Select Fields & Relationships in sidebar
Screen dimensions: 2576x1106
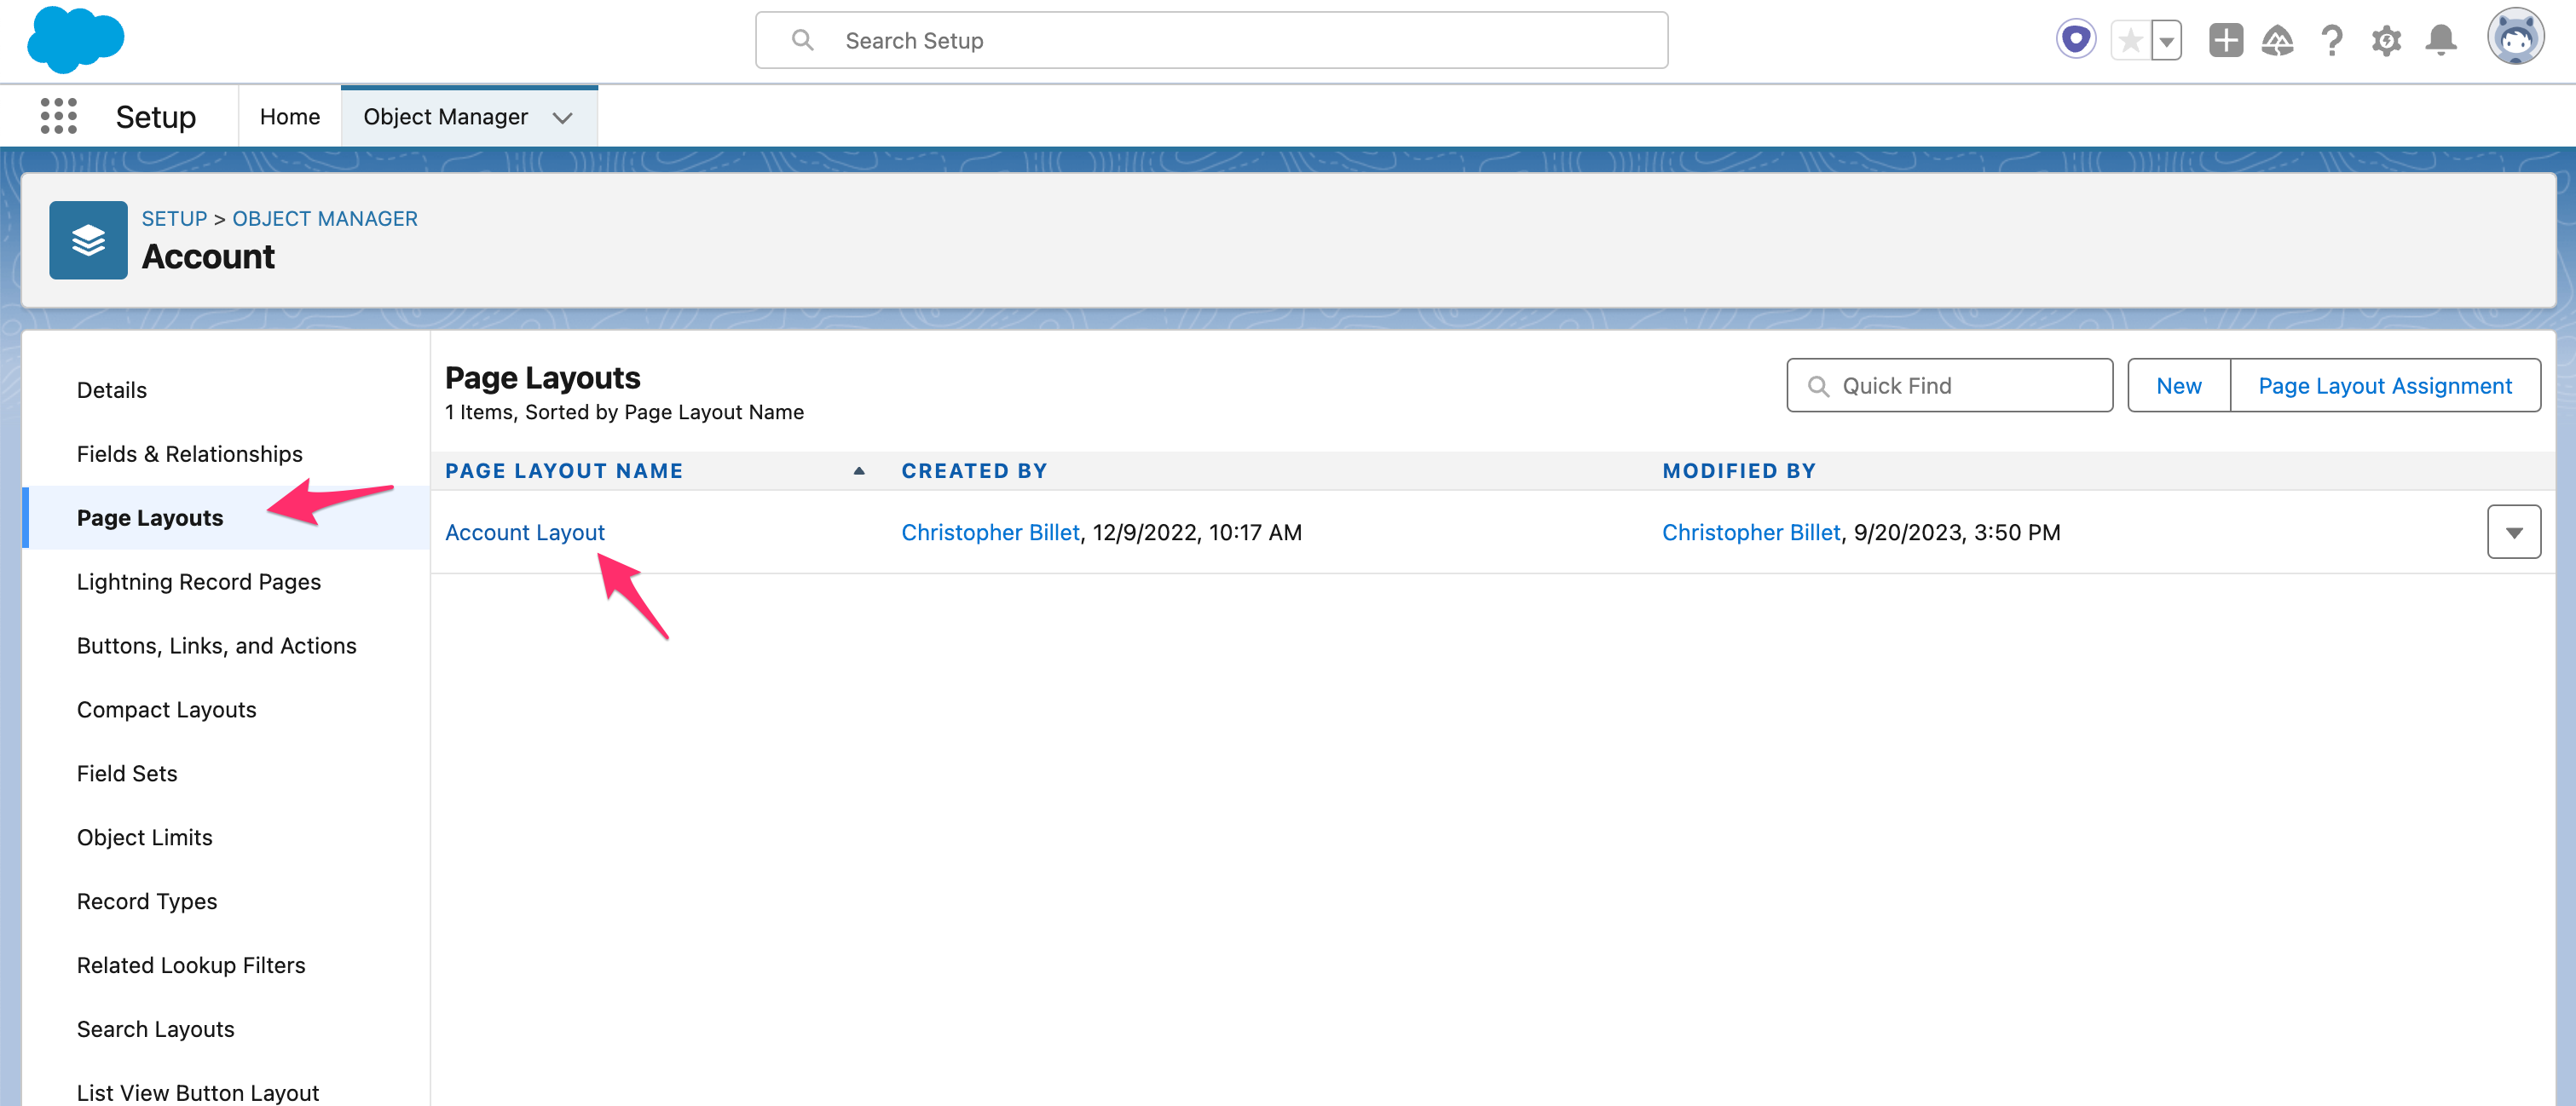click(189, 454)
